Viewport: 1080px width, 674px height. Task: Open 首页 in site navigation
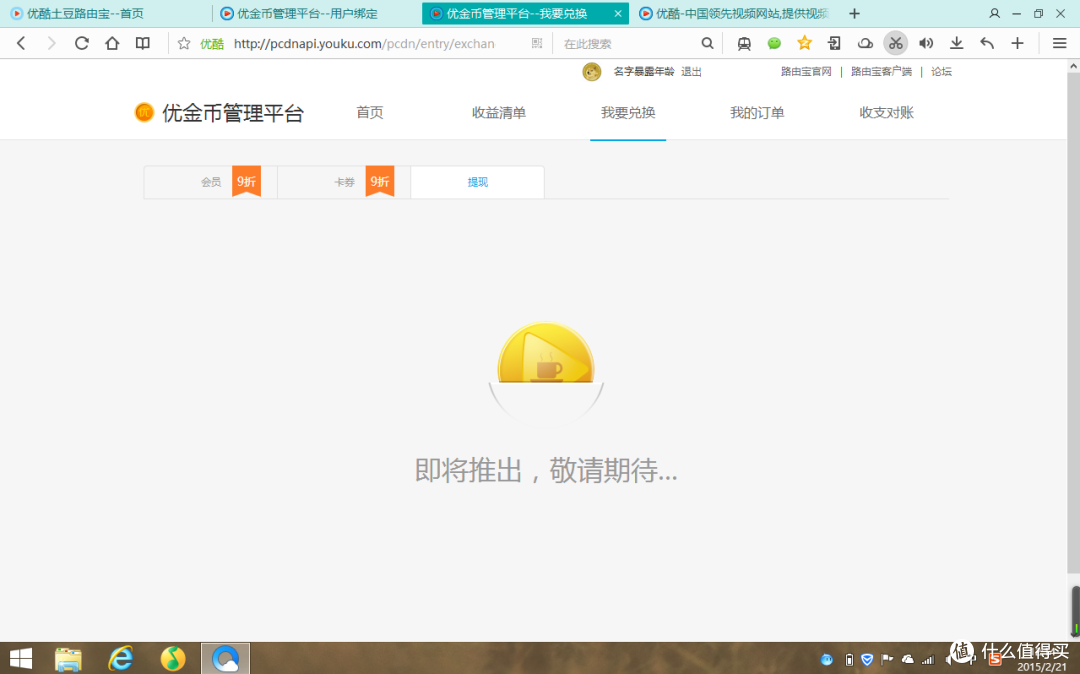[x=370, y=112]
